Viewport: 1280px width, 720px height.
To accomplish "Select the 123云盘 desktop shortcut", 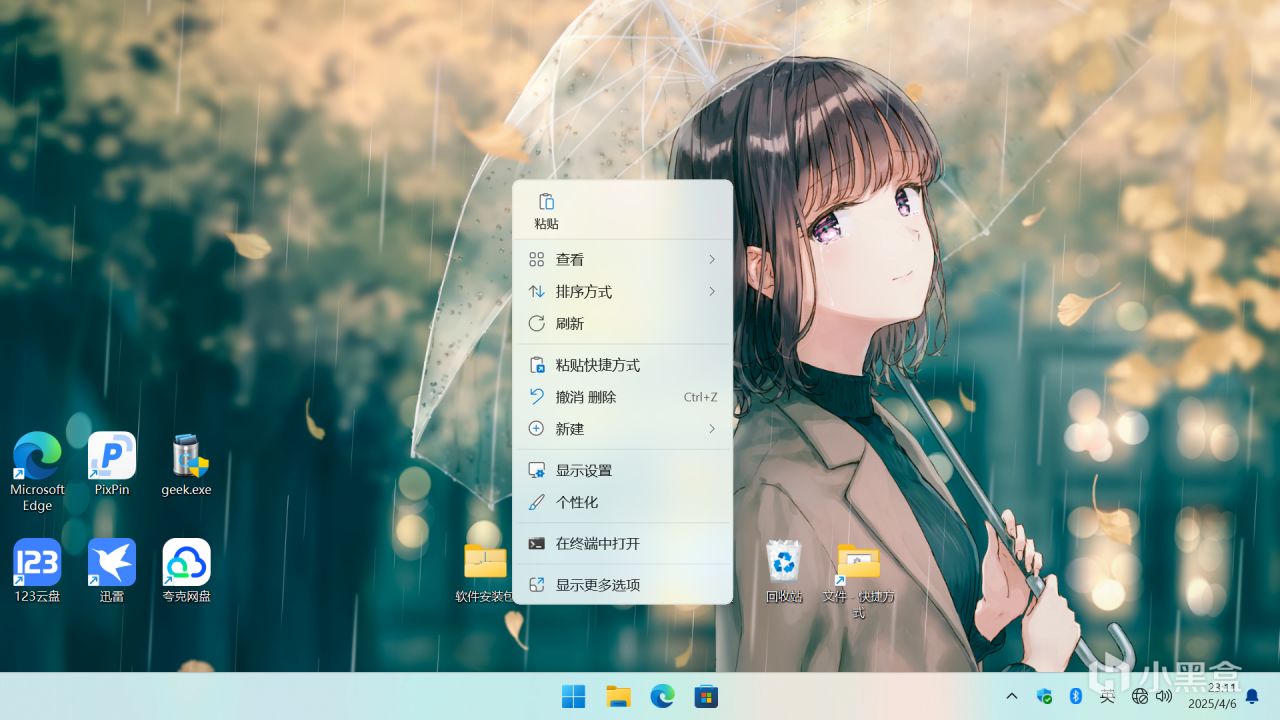I will point(37,571).
